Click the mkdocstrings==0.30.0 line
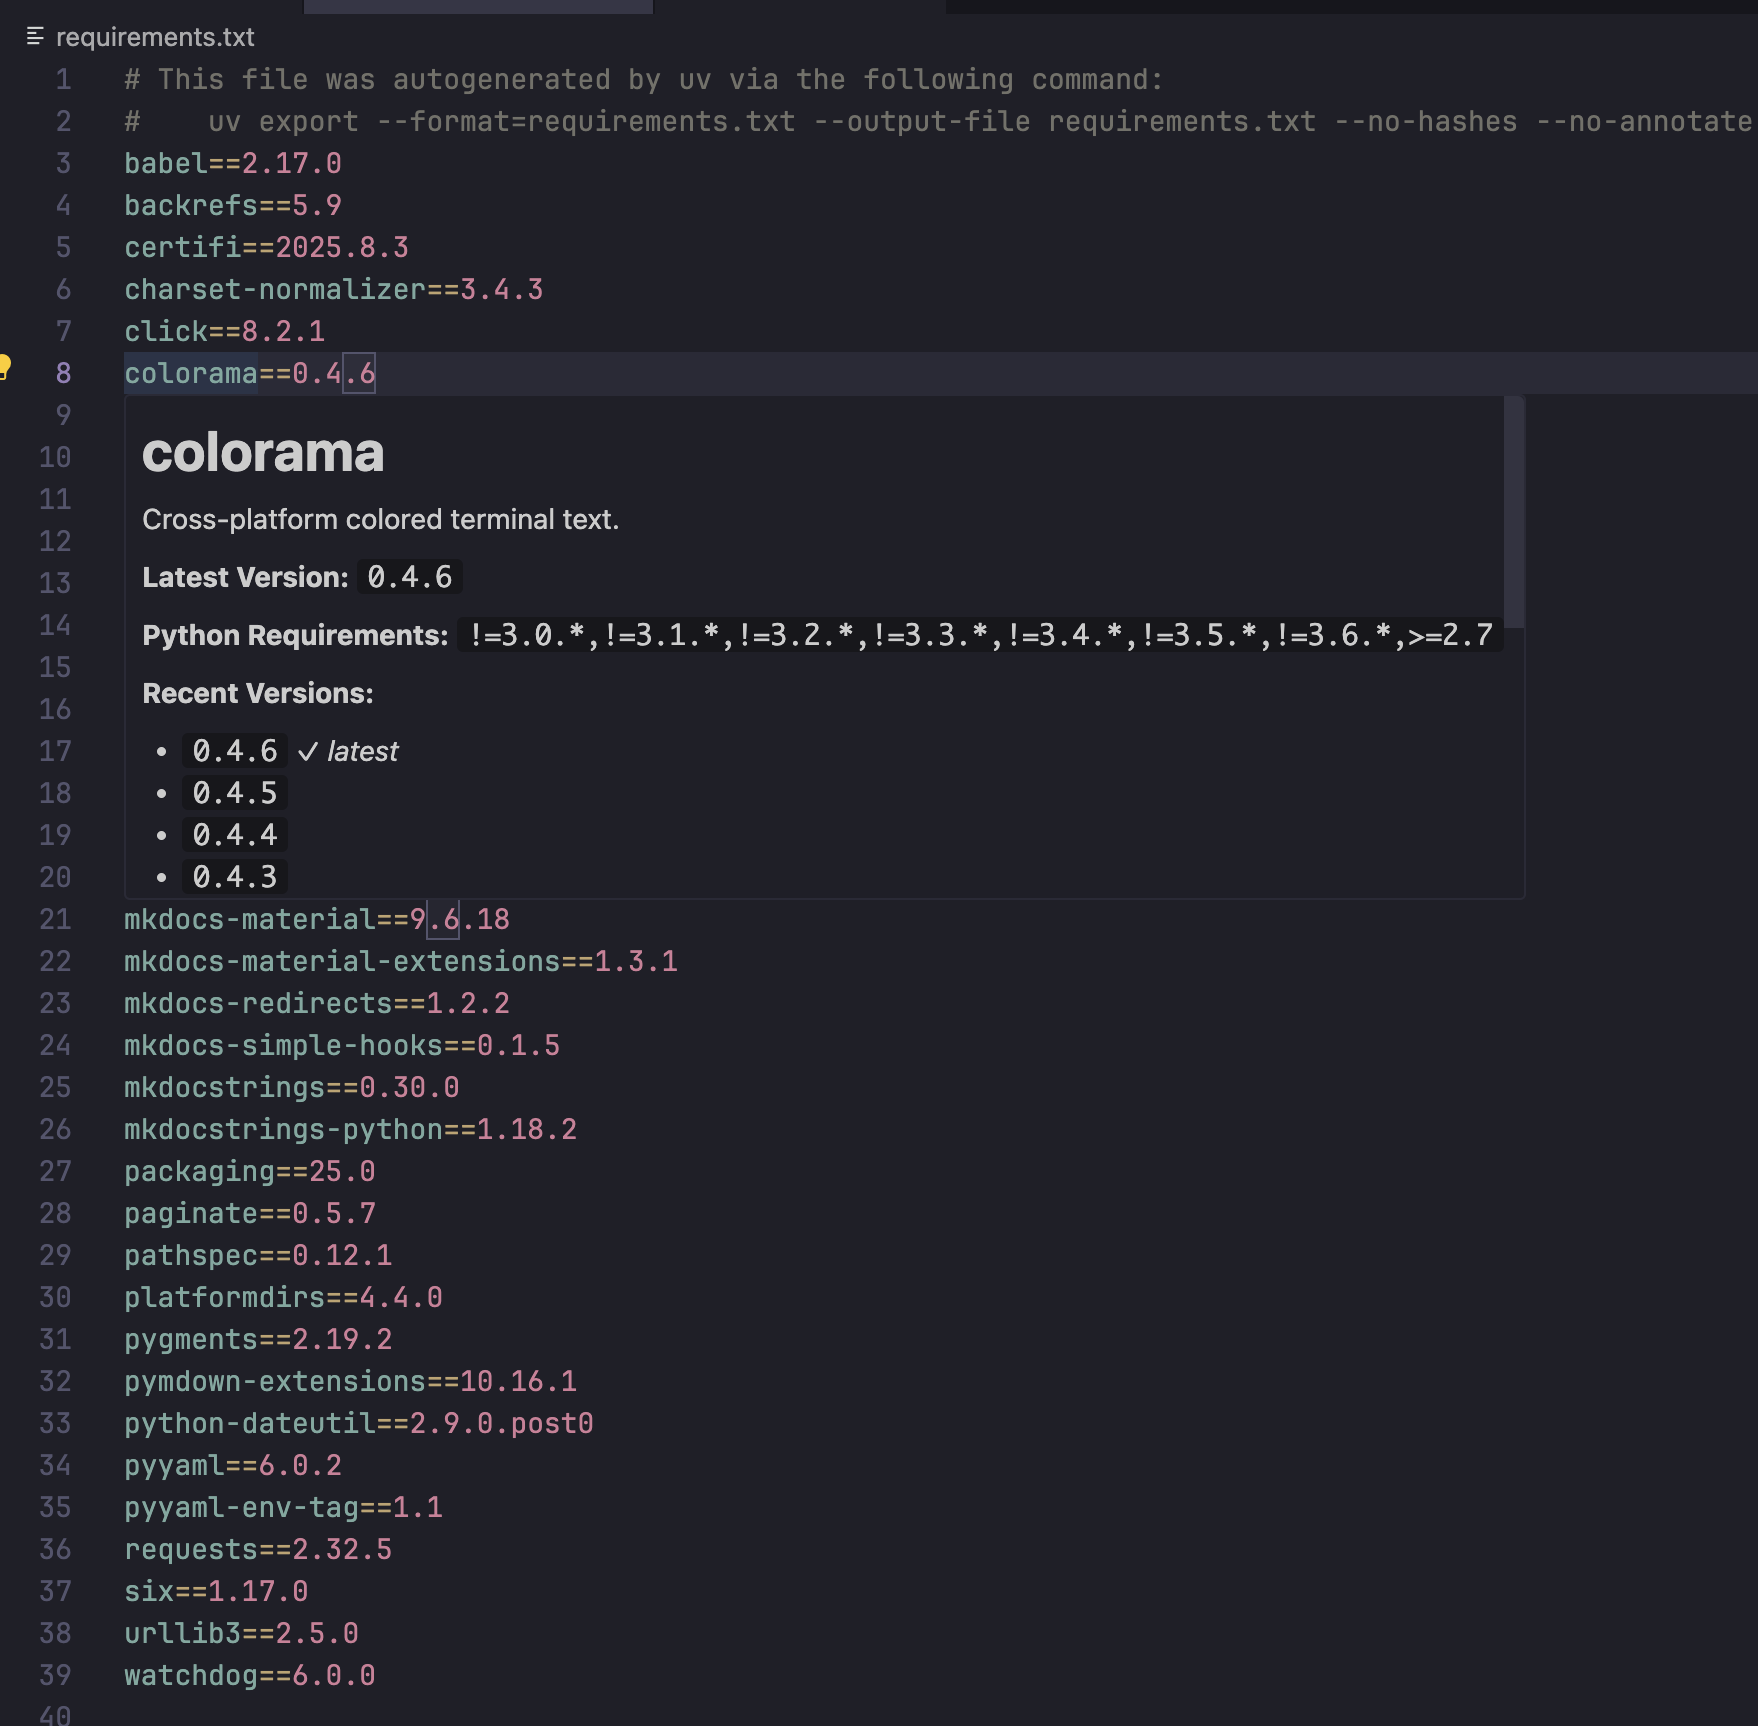 292,1087
